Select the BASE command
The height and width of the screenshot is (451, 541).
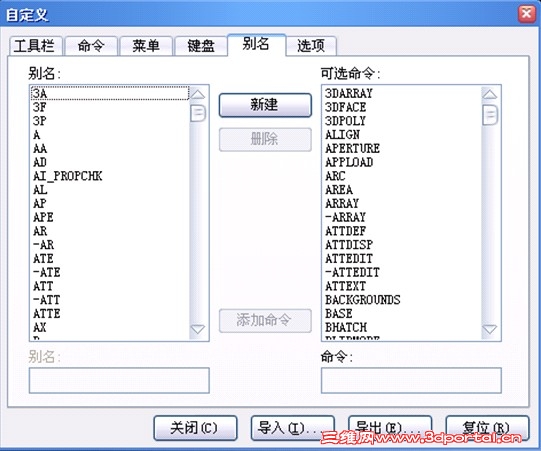coord(402,314)
